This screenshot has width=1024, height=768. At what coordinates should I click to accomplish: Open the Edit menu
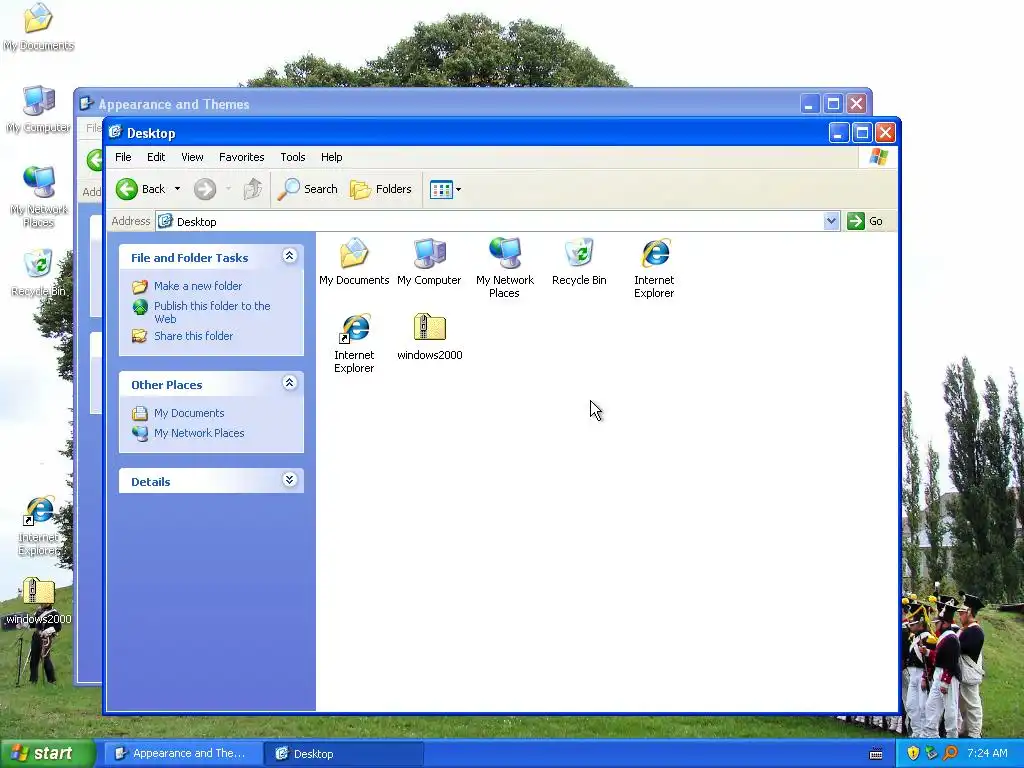[156, 157]
